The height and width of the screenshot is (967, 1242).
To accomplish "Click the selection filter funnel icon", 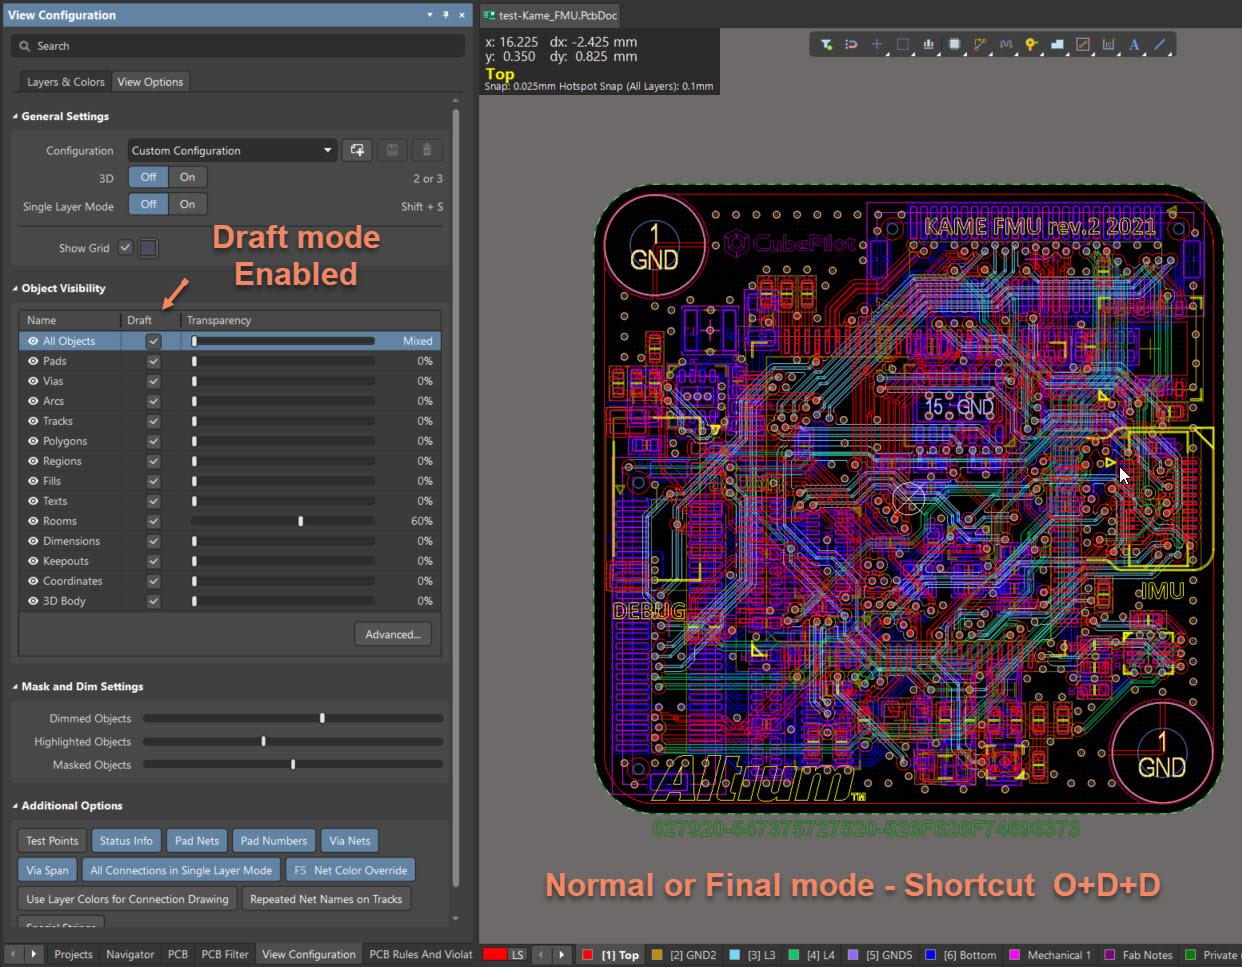I will click(x=826, y=44).
